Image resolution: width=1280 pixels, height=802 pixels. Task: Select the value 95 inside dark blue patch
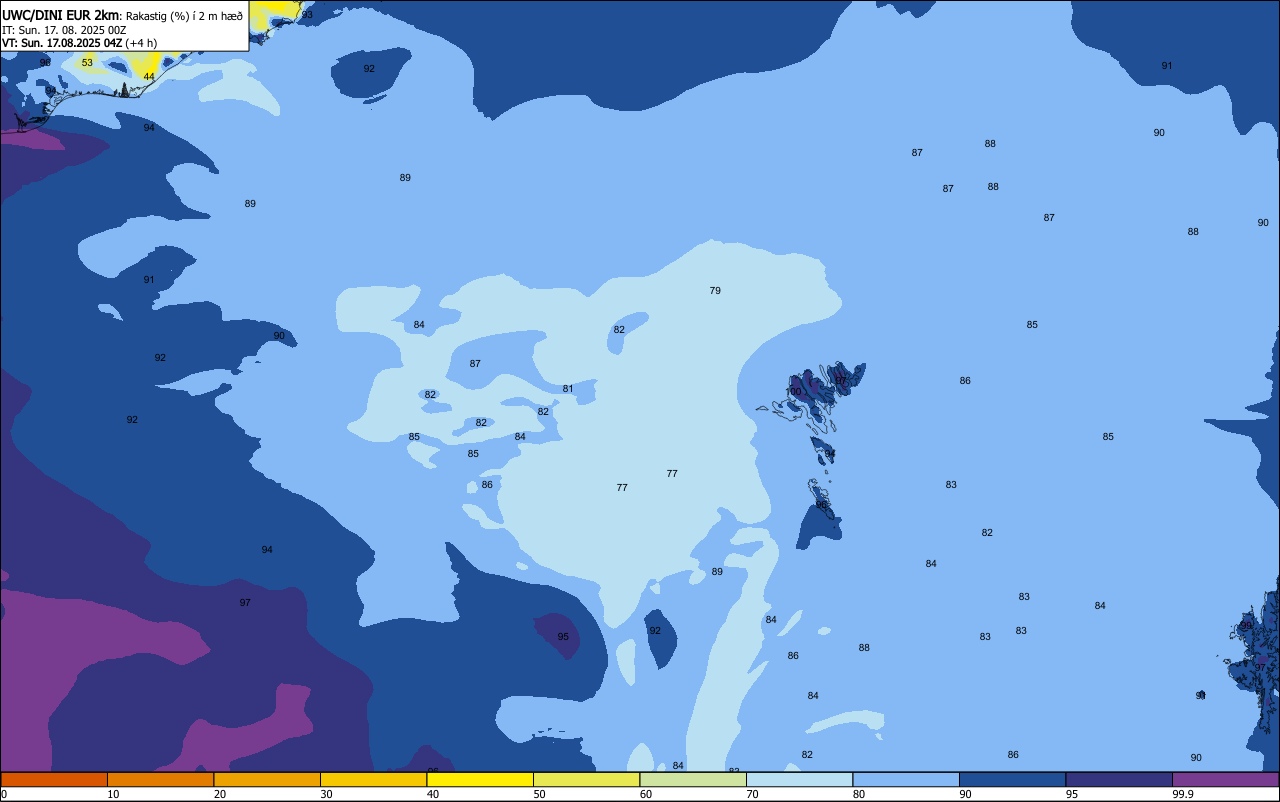(563, 637)
